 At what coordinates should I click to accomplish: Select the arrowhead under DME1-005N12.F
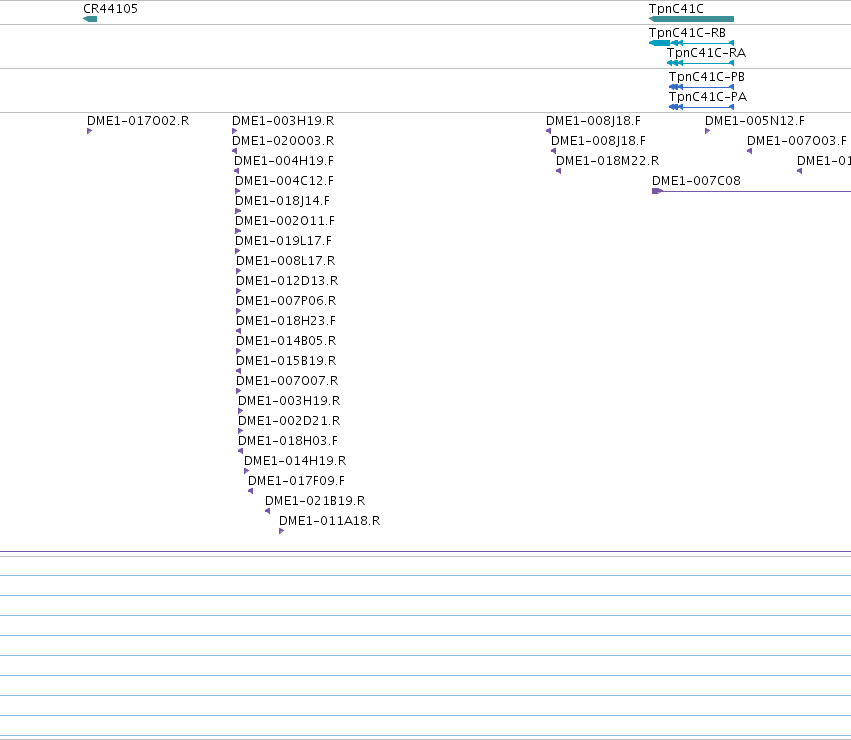[708, 131]
